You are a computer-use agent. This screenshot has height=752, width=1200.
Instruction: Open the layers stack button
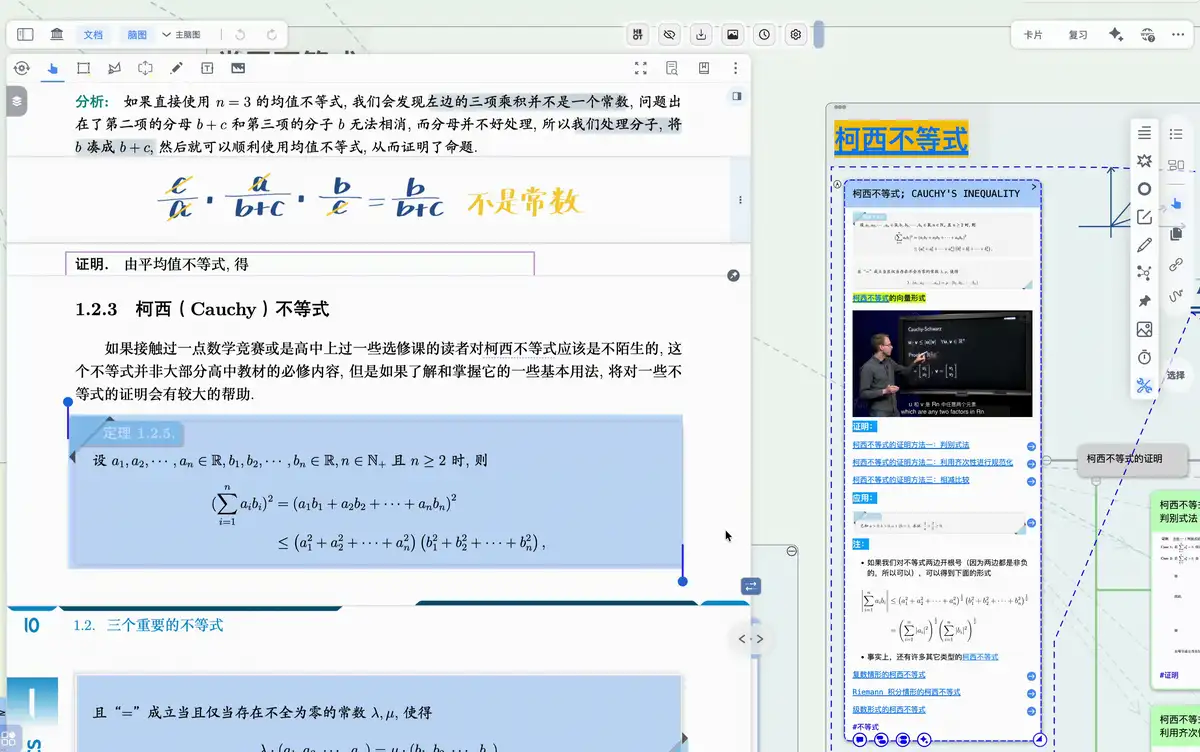point(18,101)
